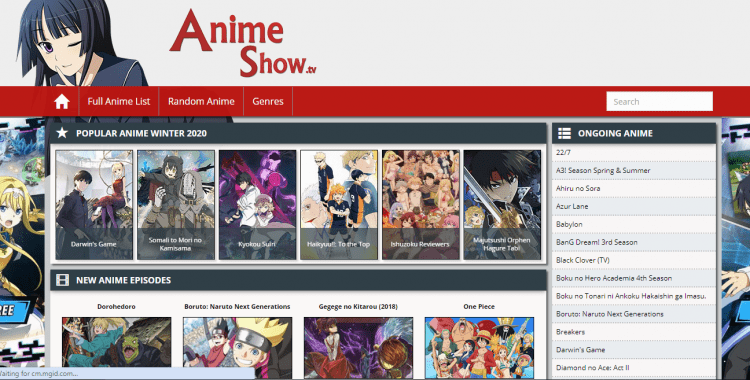The height and width of the screenshot is (380, 750).
Task: Open Kyokou Suiri poster card
Action: coord(257,205)
